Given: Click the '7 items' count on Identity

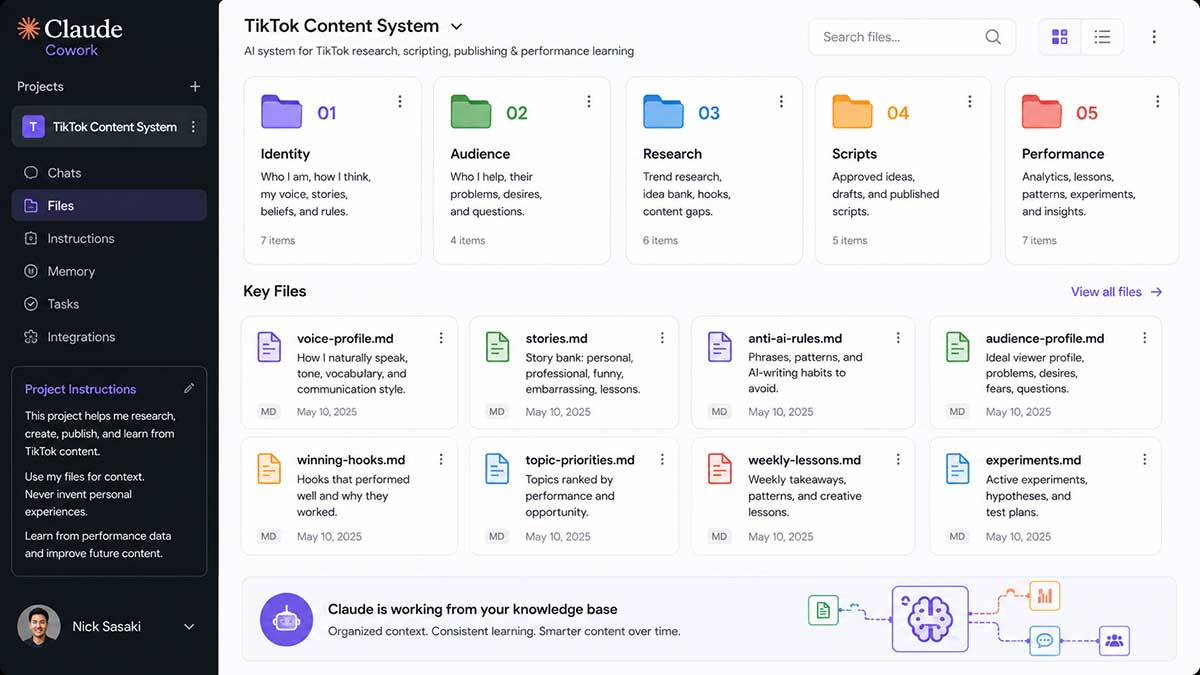Looking at the screenshot, I should (x=278, y=241).
